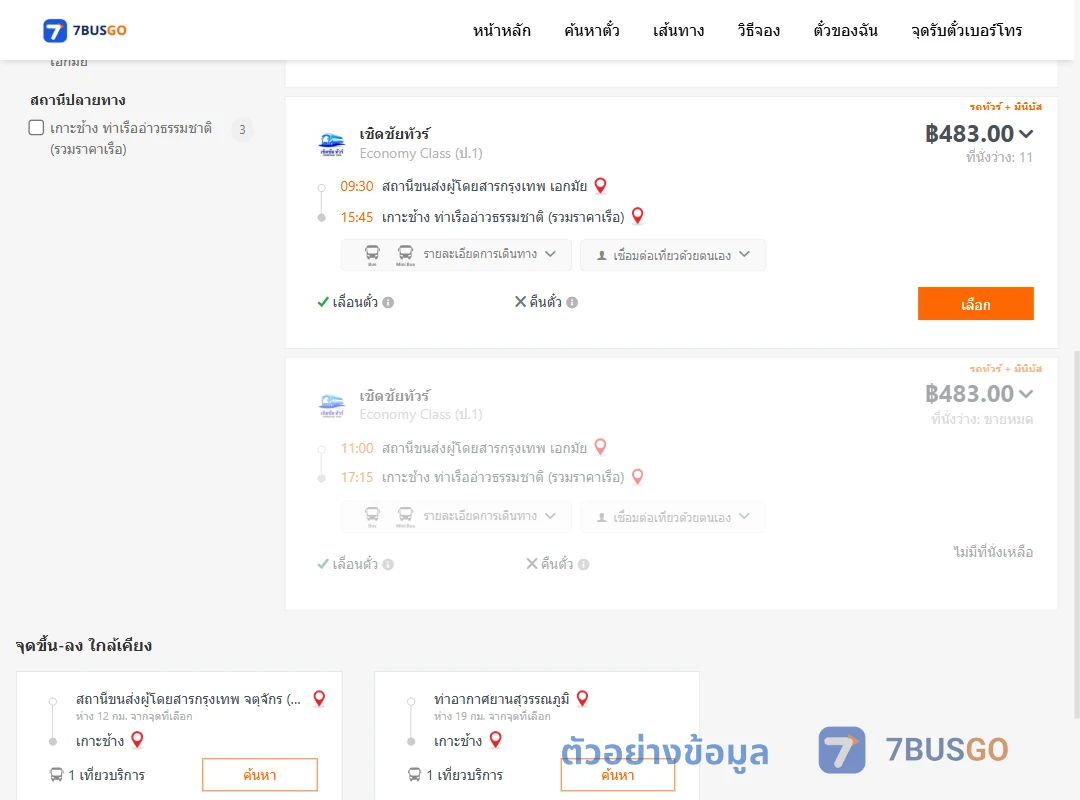Click bus icon by 1 เที่ยวบริการ, สุวรรณภูมิ card
This screenshot has width=1080, height=800.
[415, 775]
